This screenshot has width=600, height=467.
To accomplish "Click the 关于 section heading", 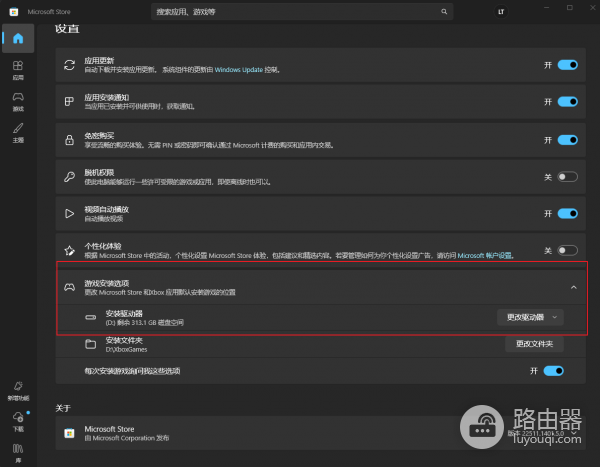I will (63, 408).
